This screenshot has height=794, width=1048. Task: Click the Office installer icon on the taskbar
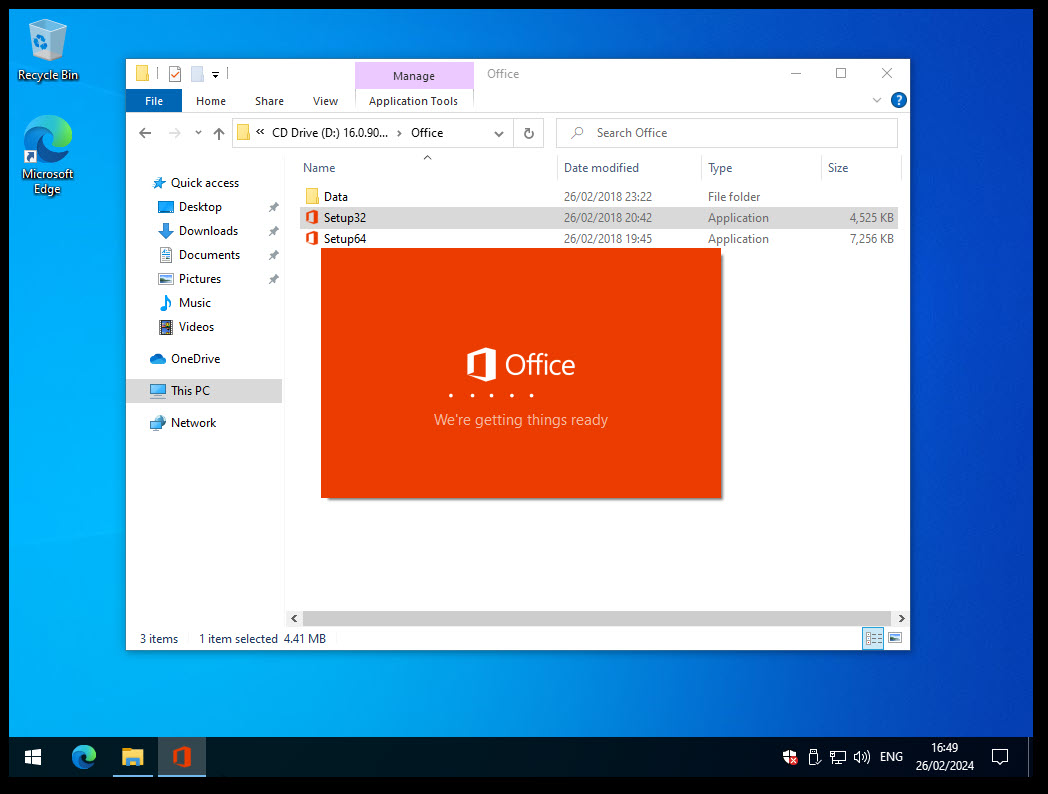(181, 757)
